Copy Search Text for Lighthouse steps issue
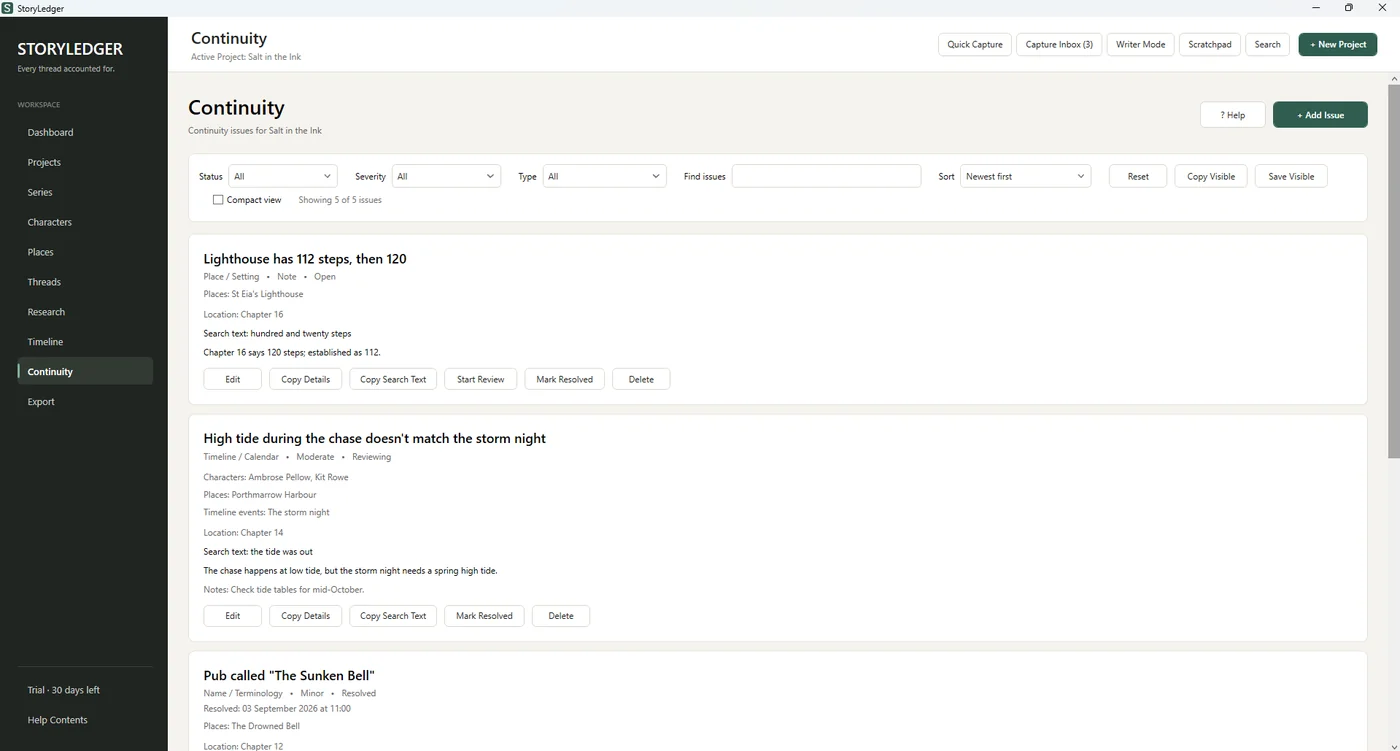Screen dimensions: 1400x751 (x=393, y=379)
